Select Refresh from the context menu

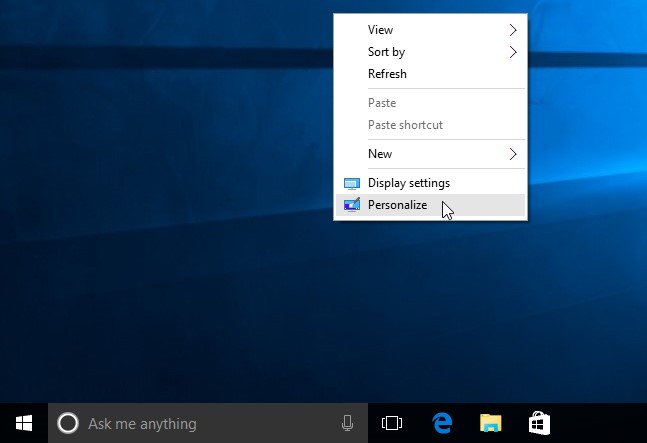tap(387, 74)
